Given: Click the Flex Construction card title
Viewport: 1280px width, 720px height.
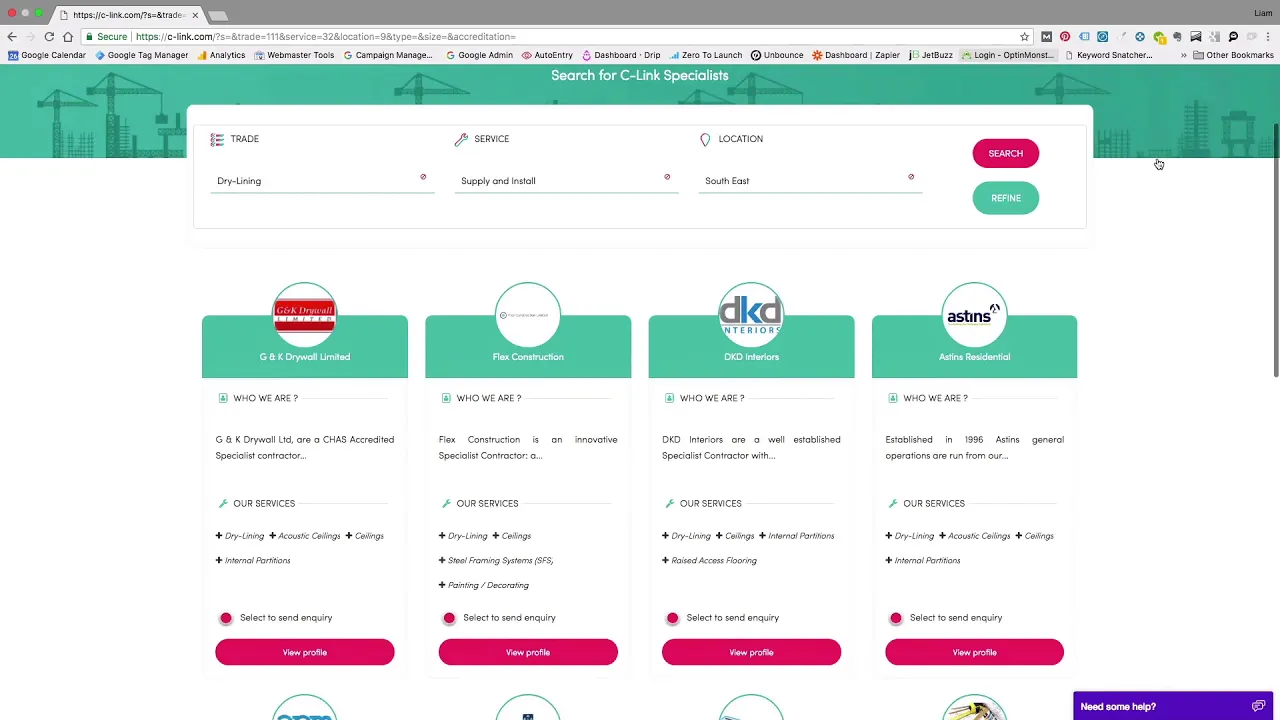Looking at the screenshot, I should 528,357.
